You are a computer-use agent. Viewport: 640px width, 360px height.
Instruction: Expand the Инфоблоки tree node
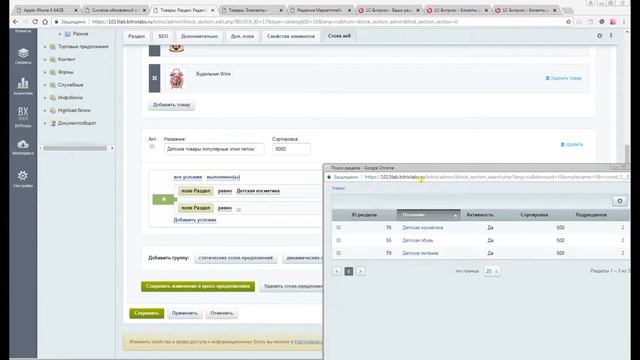45,98
